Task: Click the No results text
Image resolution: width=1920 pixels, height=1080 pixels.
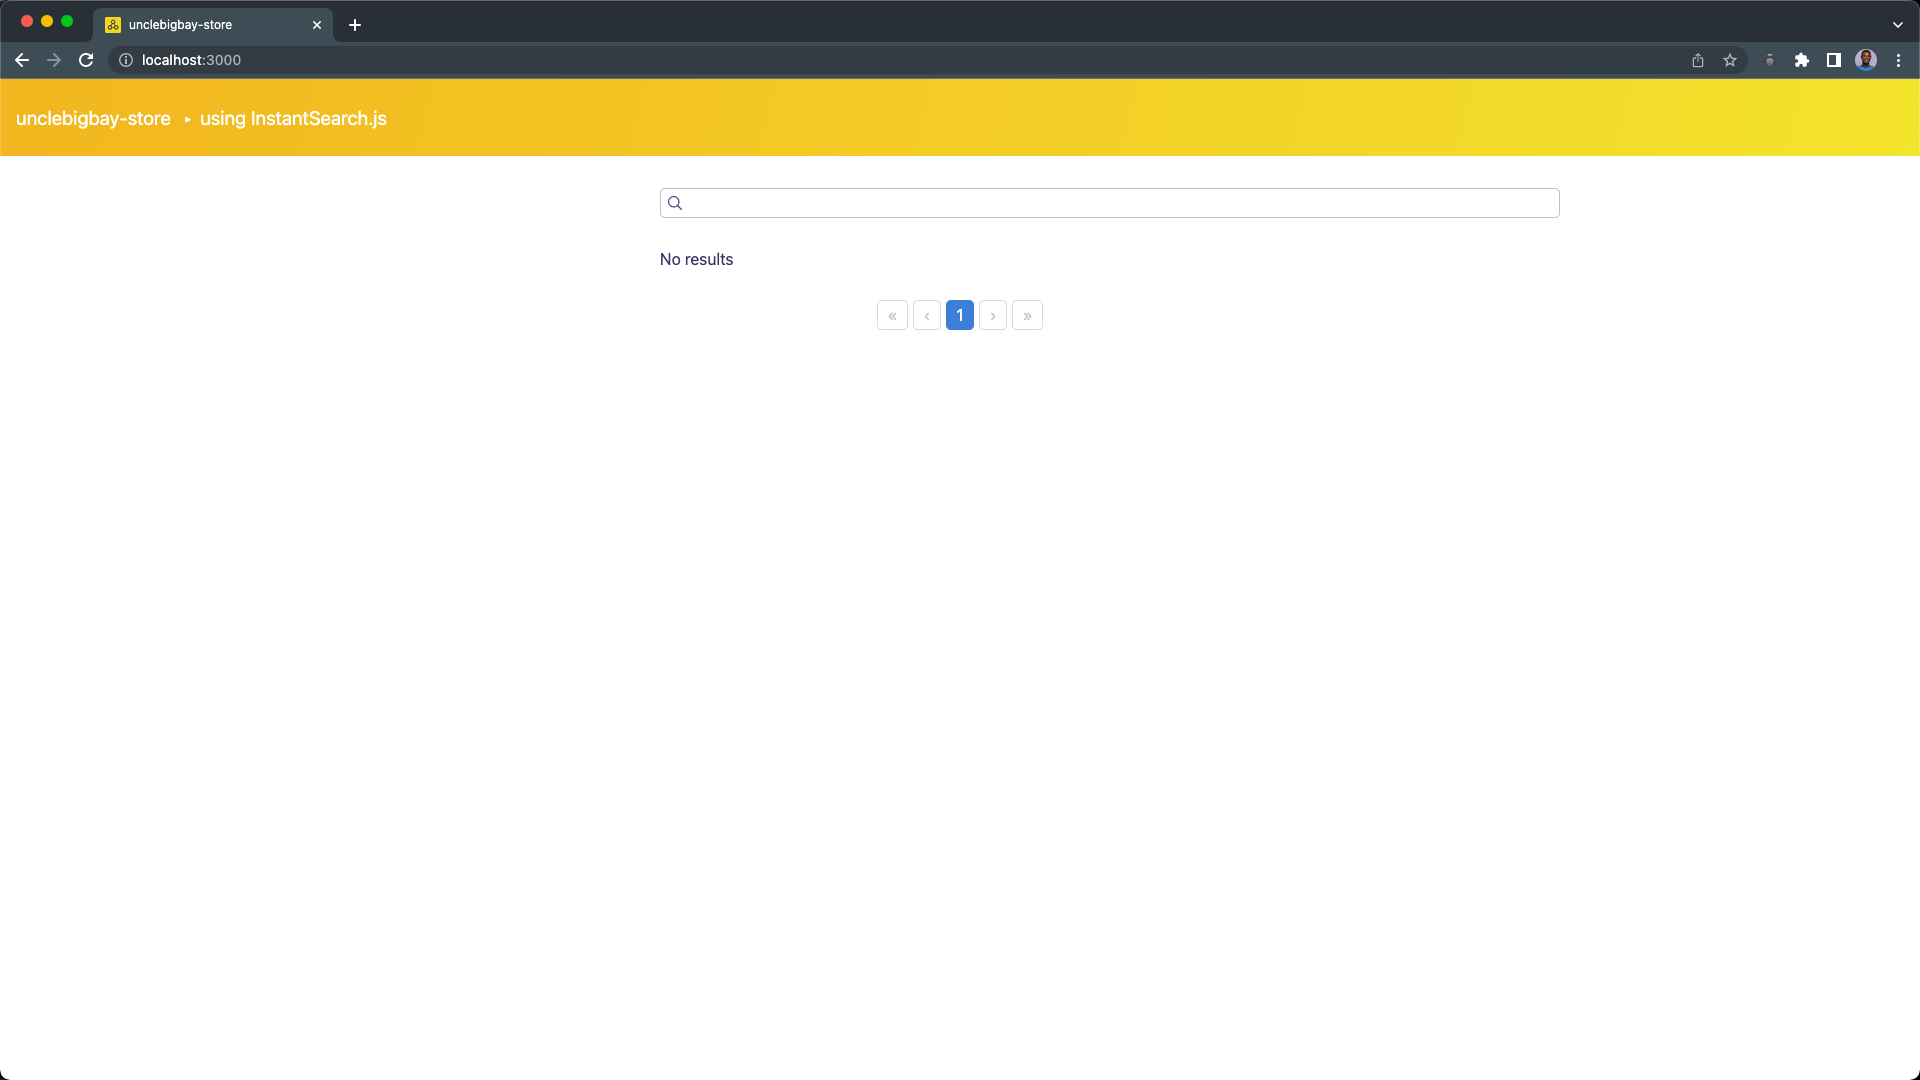Action: pyautogui.click(x=696, y=259)
